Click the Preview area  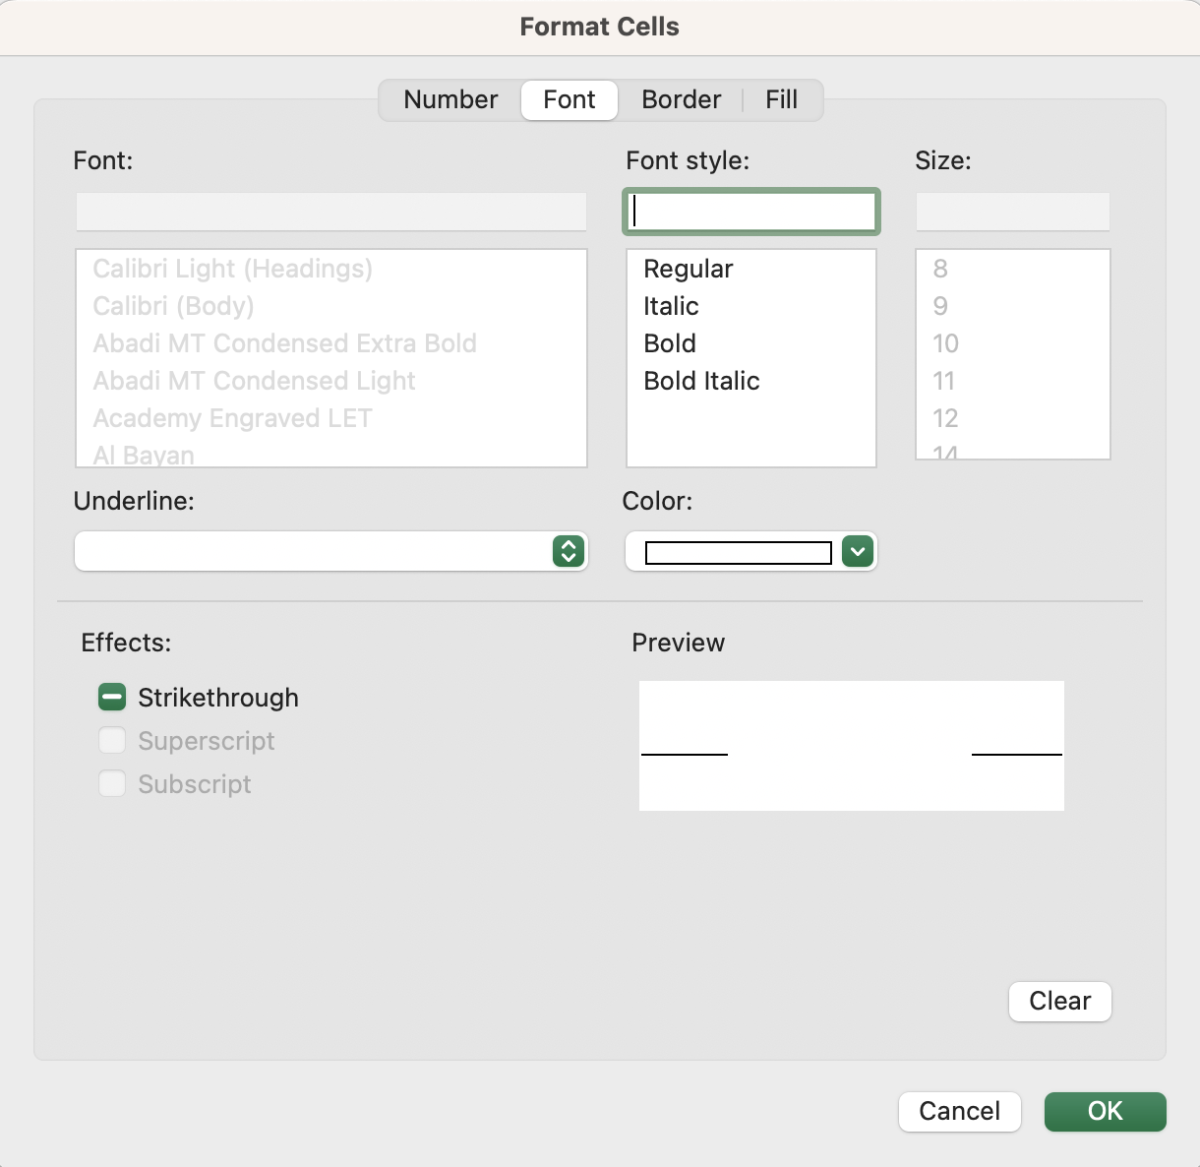tap(852, 746)
